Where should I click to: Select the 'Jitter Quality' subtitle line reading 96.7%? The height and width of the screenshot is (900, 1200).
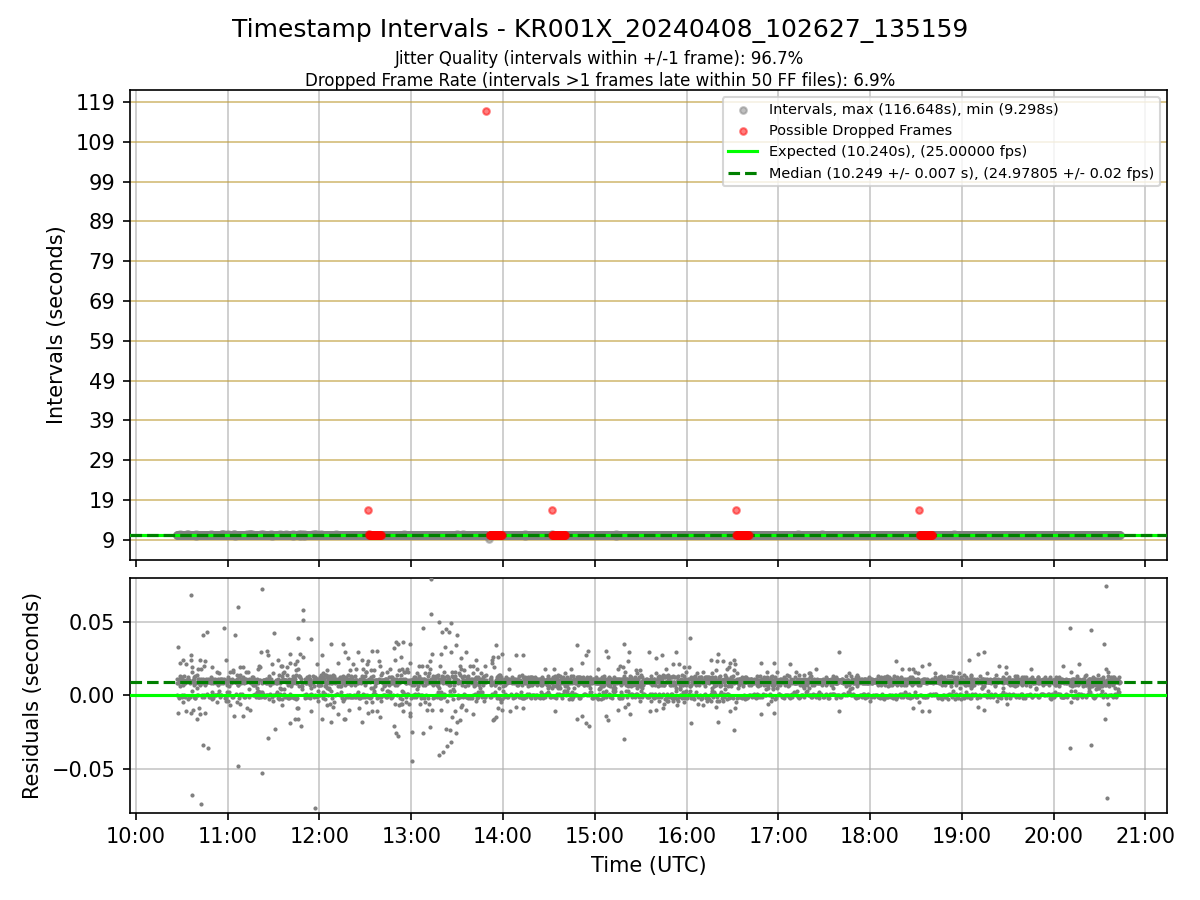tap(599, 58)
